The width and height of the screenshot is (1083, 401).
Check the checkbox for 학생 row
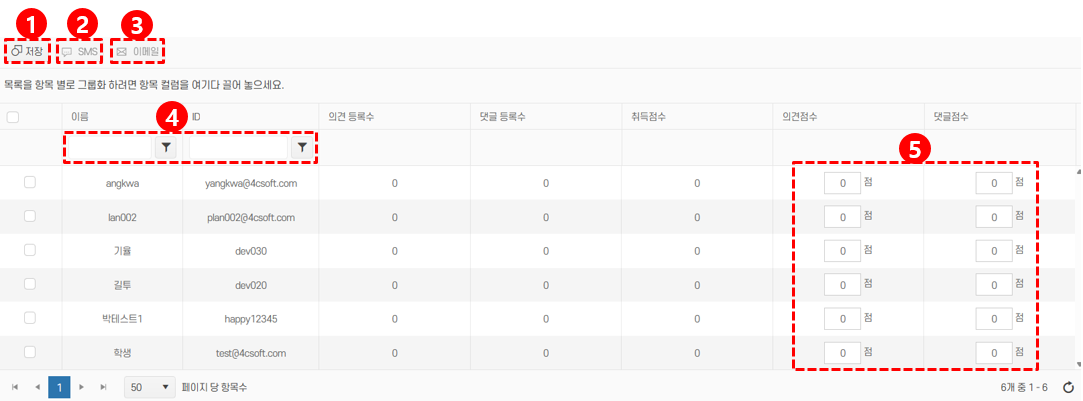click(30, 352)
